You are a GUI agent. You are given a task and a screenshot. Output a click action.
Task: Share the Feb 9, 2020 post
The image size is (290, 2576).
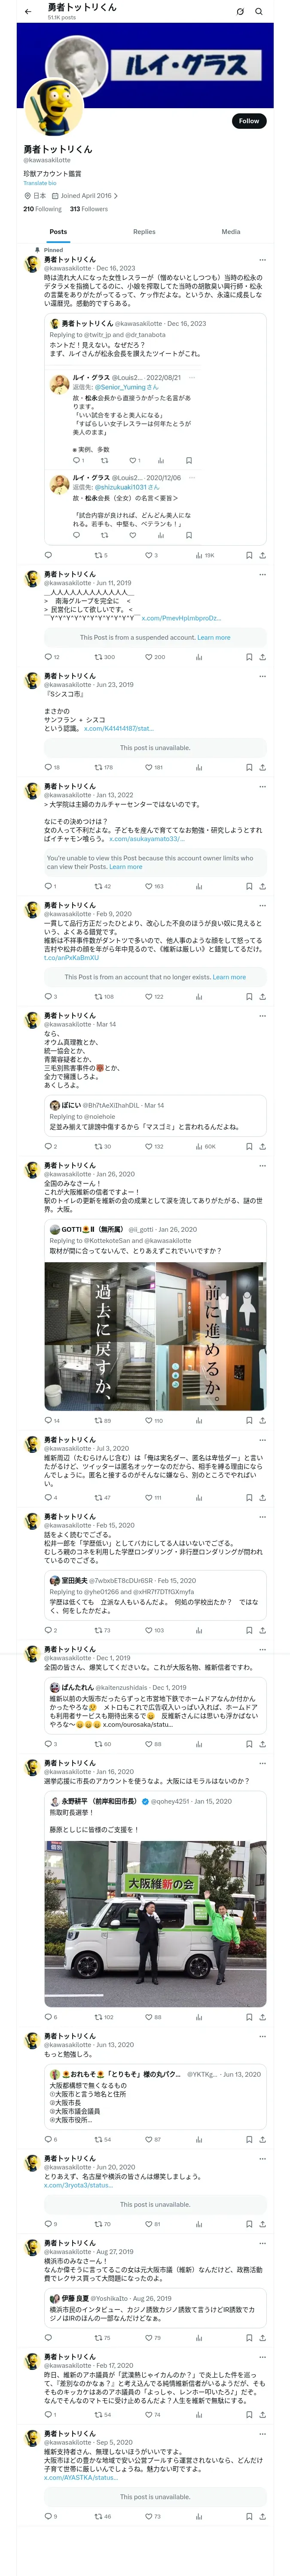click(x=263, y=996)
